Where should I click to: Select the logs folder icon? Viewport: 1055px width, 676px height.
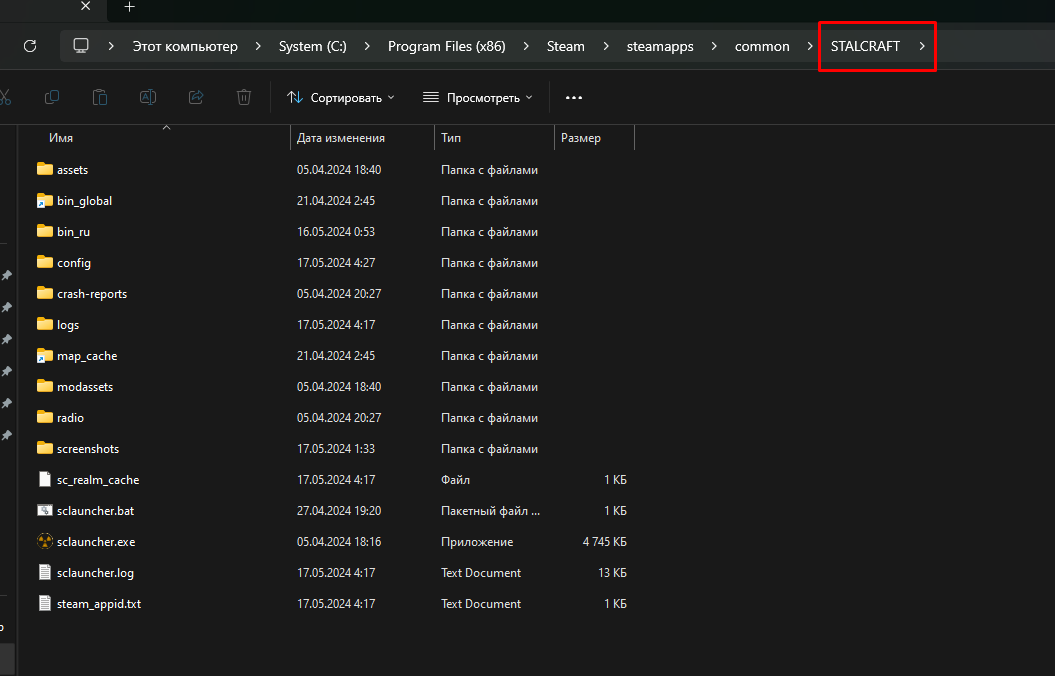coord(44,324)
